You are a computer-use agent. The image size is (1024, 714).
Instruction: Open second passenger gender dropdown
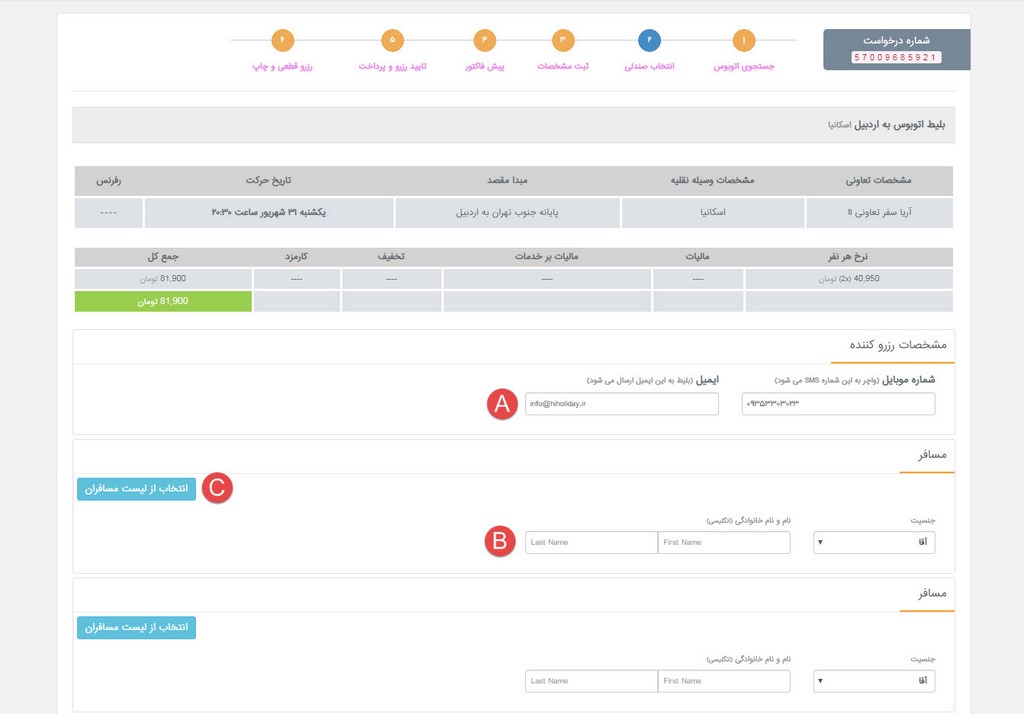point(875,681)
